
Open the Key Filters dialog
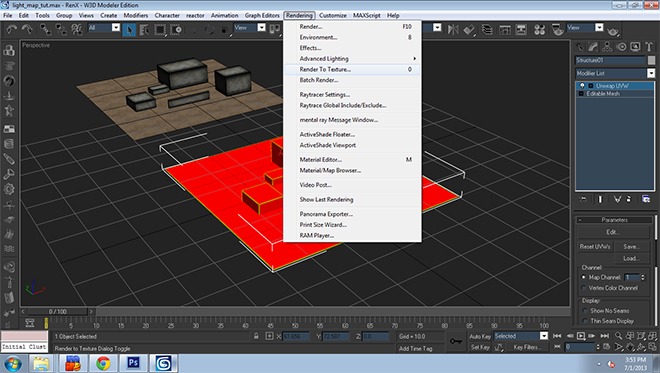527,347
